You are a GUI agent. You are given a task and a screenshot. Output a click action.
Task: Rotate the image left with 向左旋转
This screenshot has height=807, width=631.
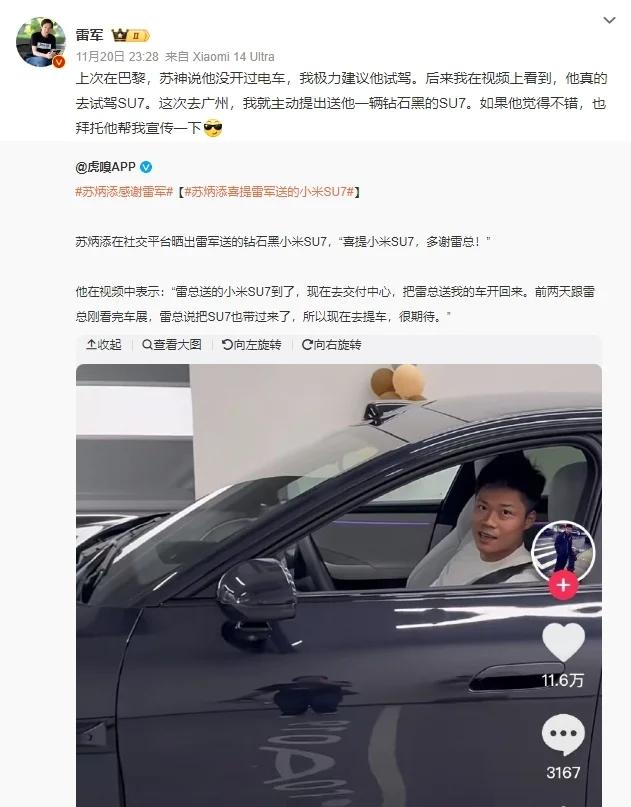tap(251, 344)
